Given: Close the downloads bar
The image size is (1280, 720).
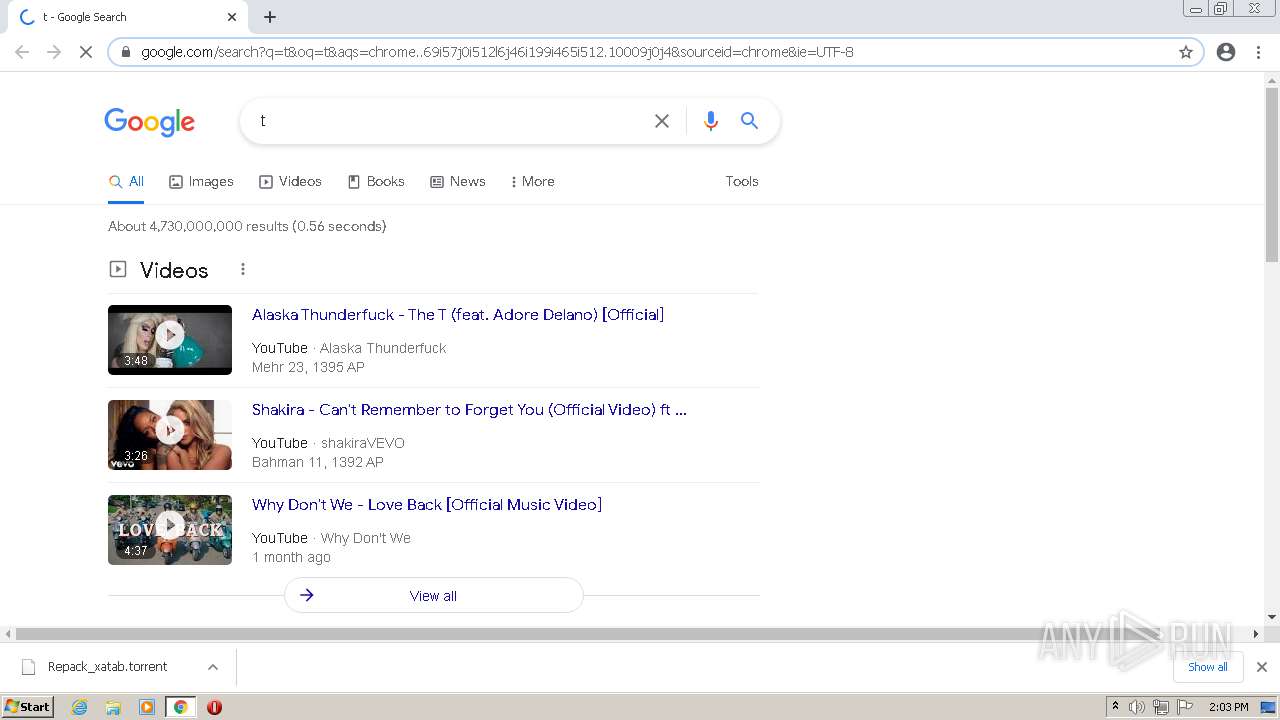Looking at the screenshot, I should pos(1262,667).
